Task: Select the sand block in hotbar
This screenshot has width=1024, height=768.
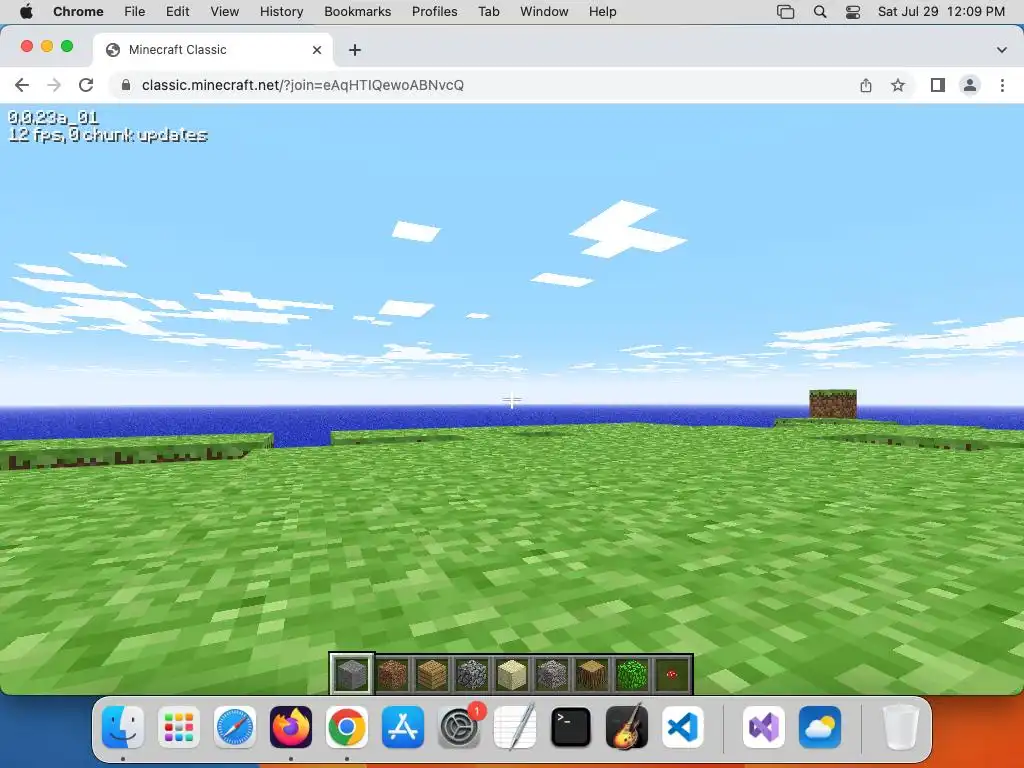Action: point(512,674)
